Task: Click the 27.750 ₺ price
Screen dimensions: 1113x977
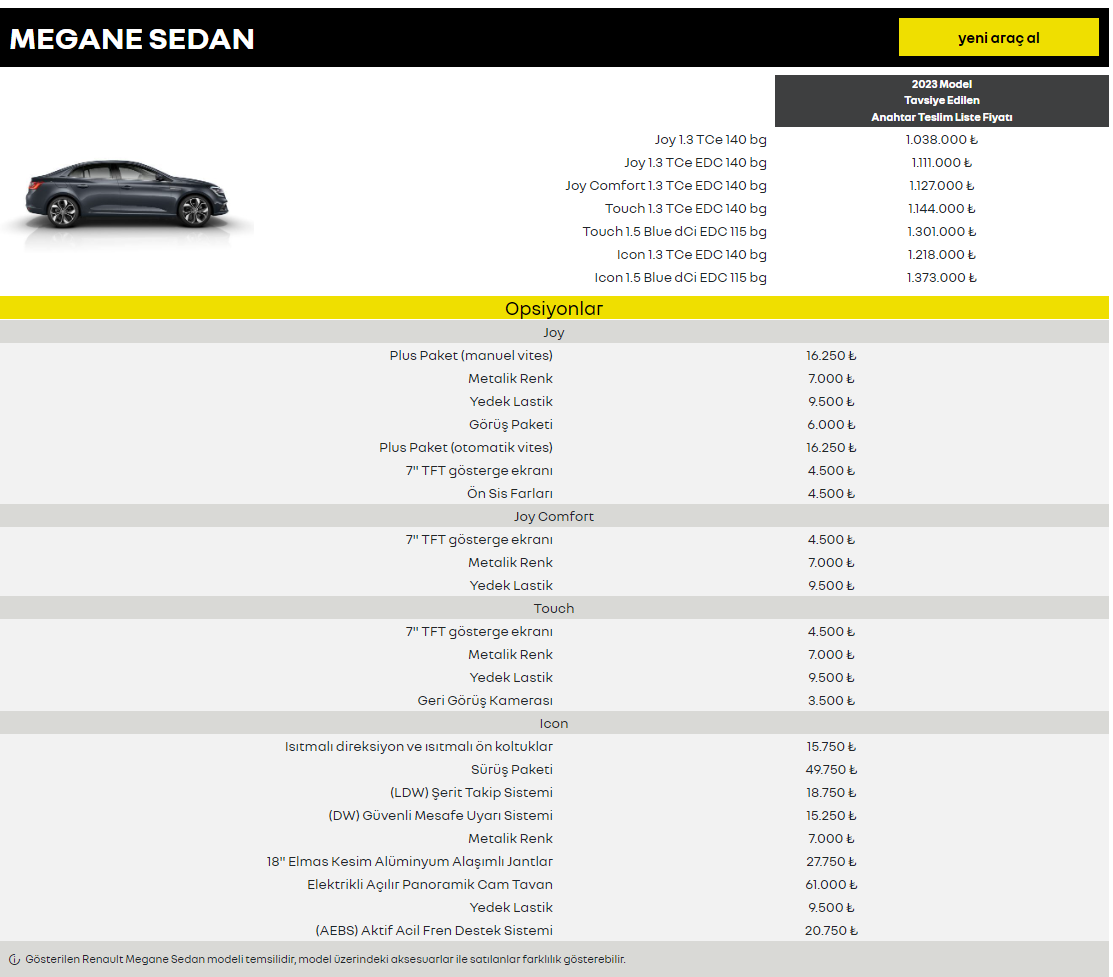Action: point(831,861)
